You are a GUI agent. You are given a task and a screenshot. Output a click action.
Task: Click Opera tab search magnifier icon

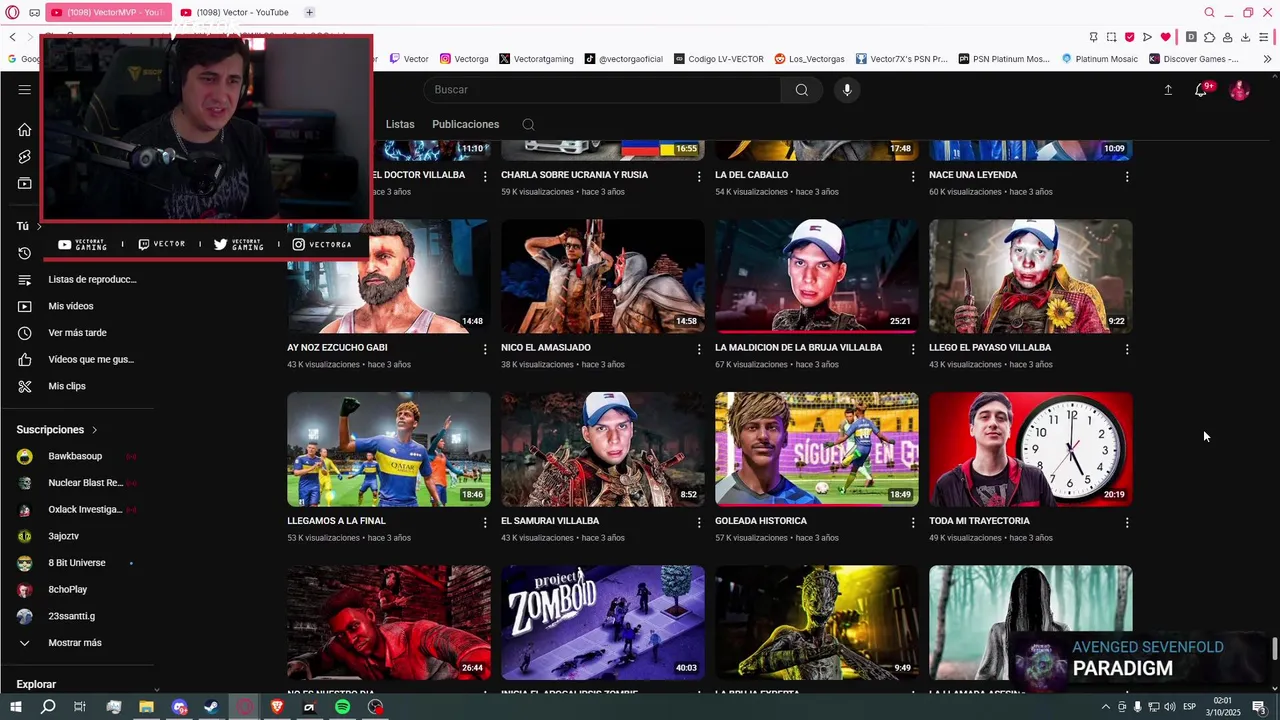click(1209, 12)
